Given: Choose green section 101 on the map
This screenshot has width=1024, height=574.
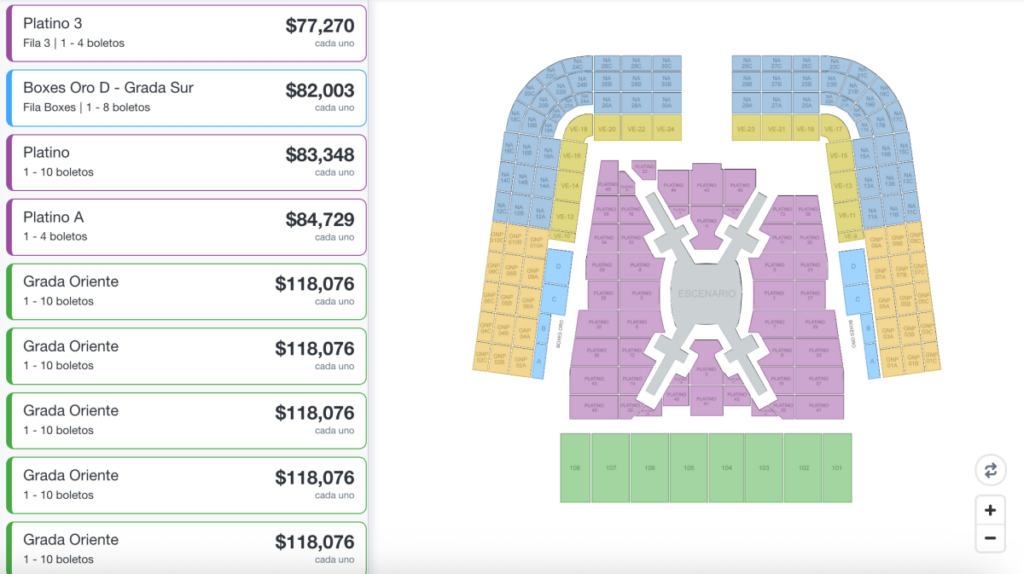Looking at the screenshot, I should 837,467.
